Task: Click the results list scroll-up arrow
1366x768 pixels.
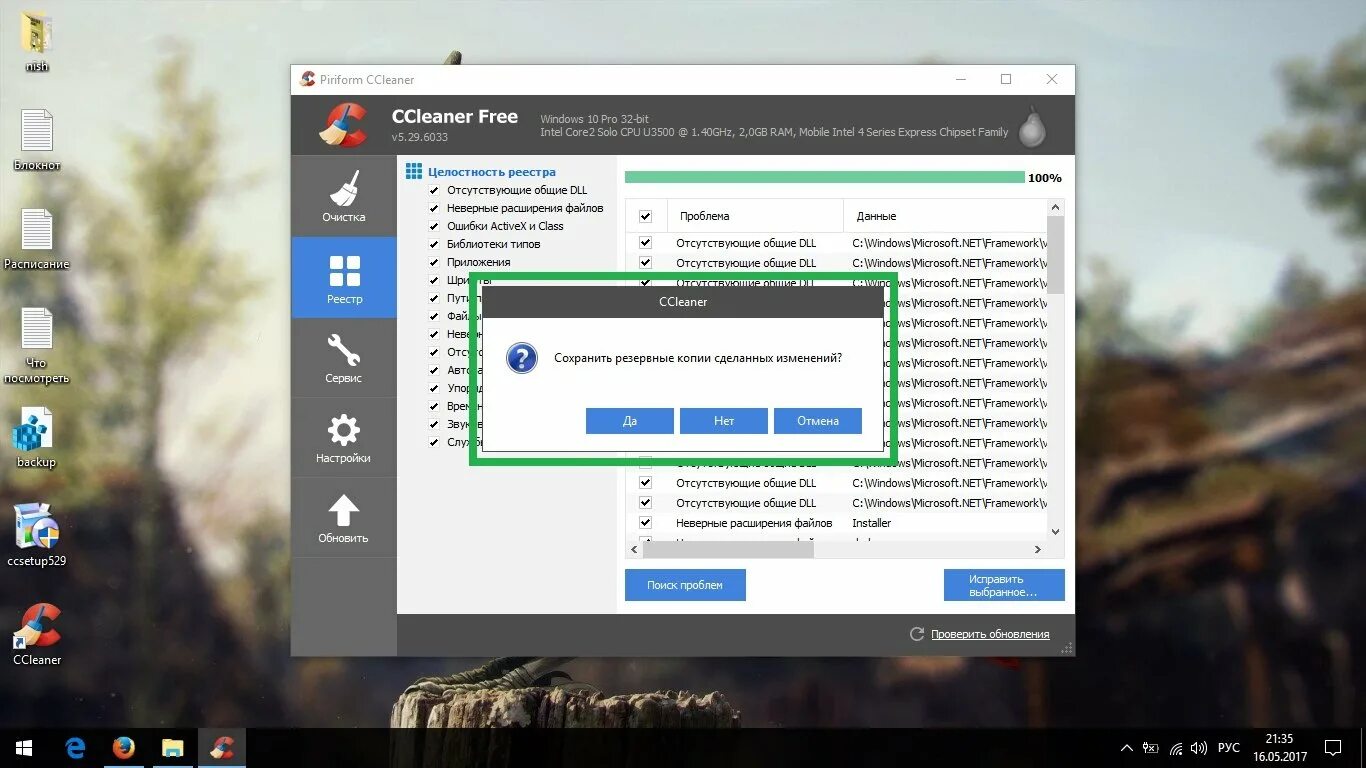Action: click(x=1056, y=207)
